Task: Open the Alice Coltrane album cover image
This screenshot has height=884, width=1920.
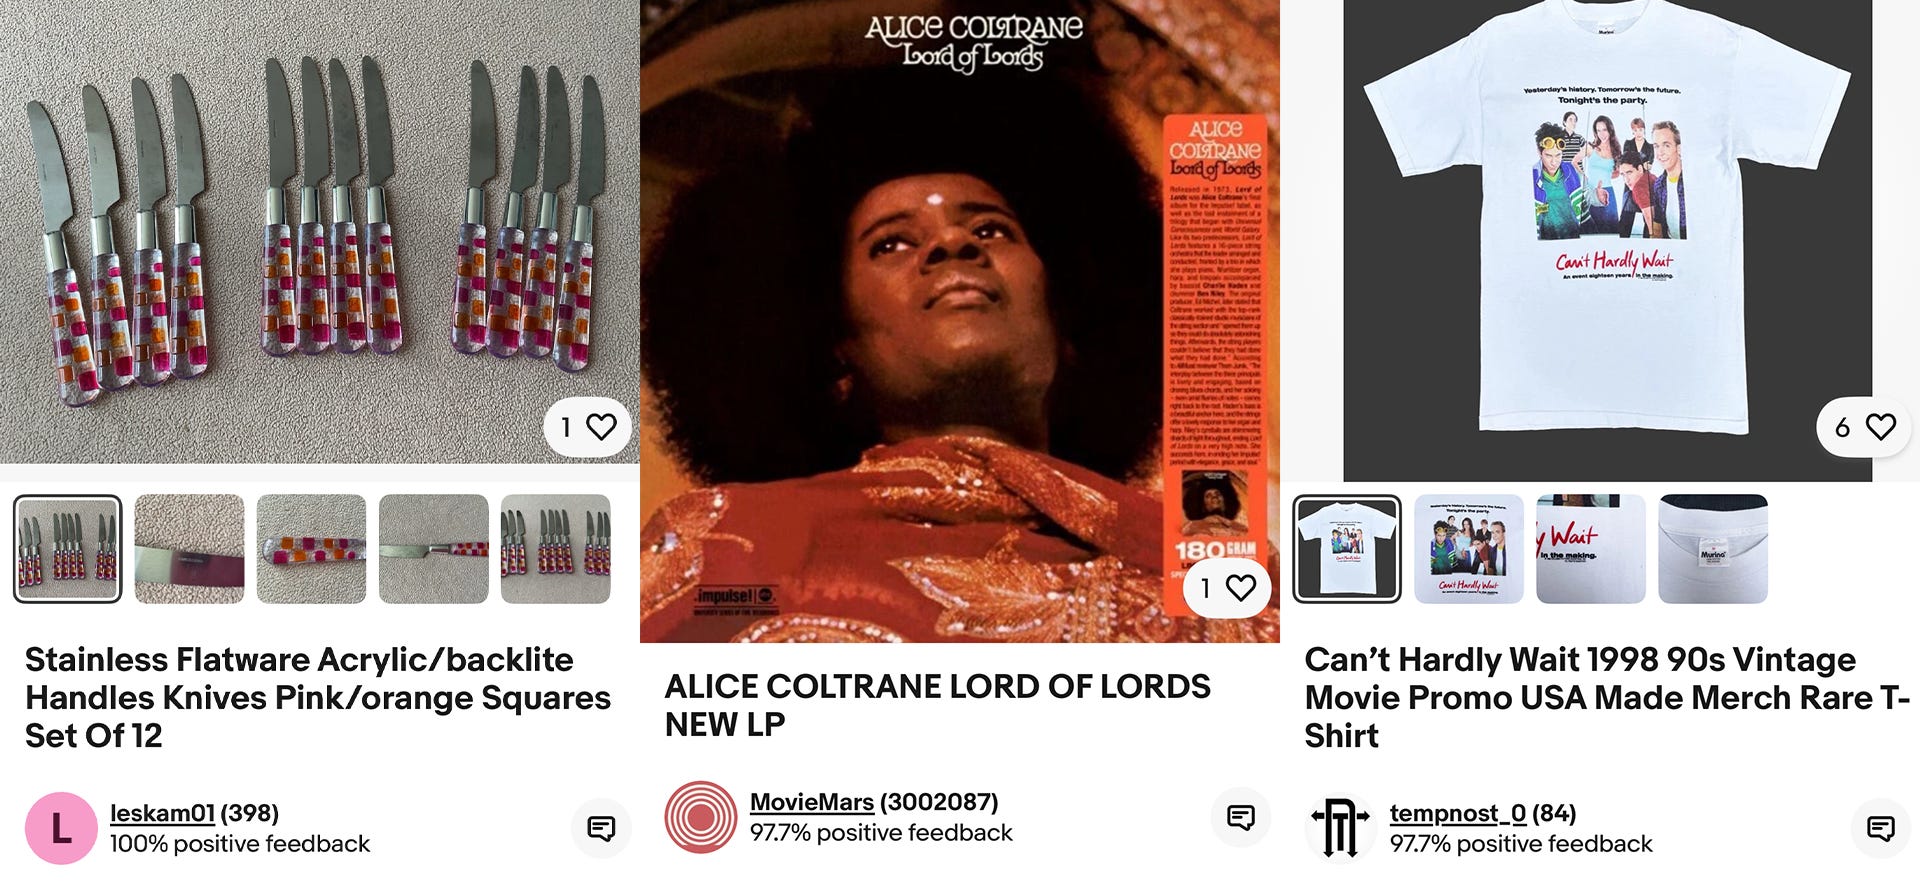Action: (960, 321)
